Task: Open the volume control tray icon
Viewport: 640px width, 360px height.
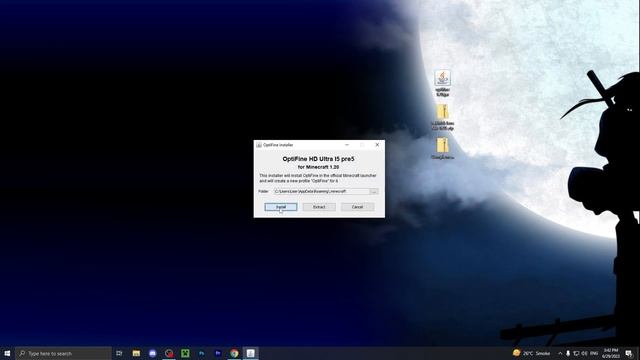Action: 584,353
